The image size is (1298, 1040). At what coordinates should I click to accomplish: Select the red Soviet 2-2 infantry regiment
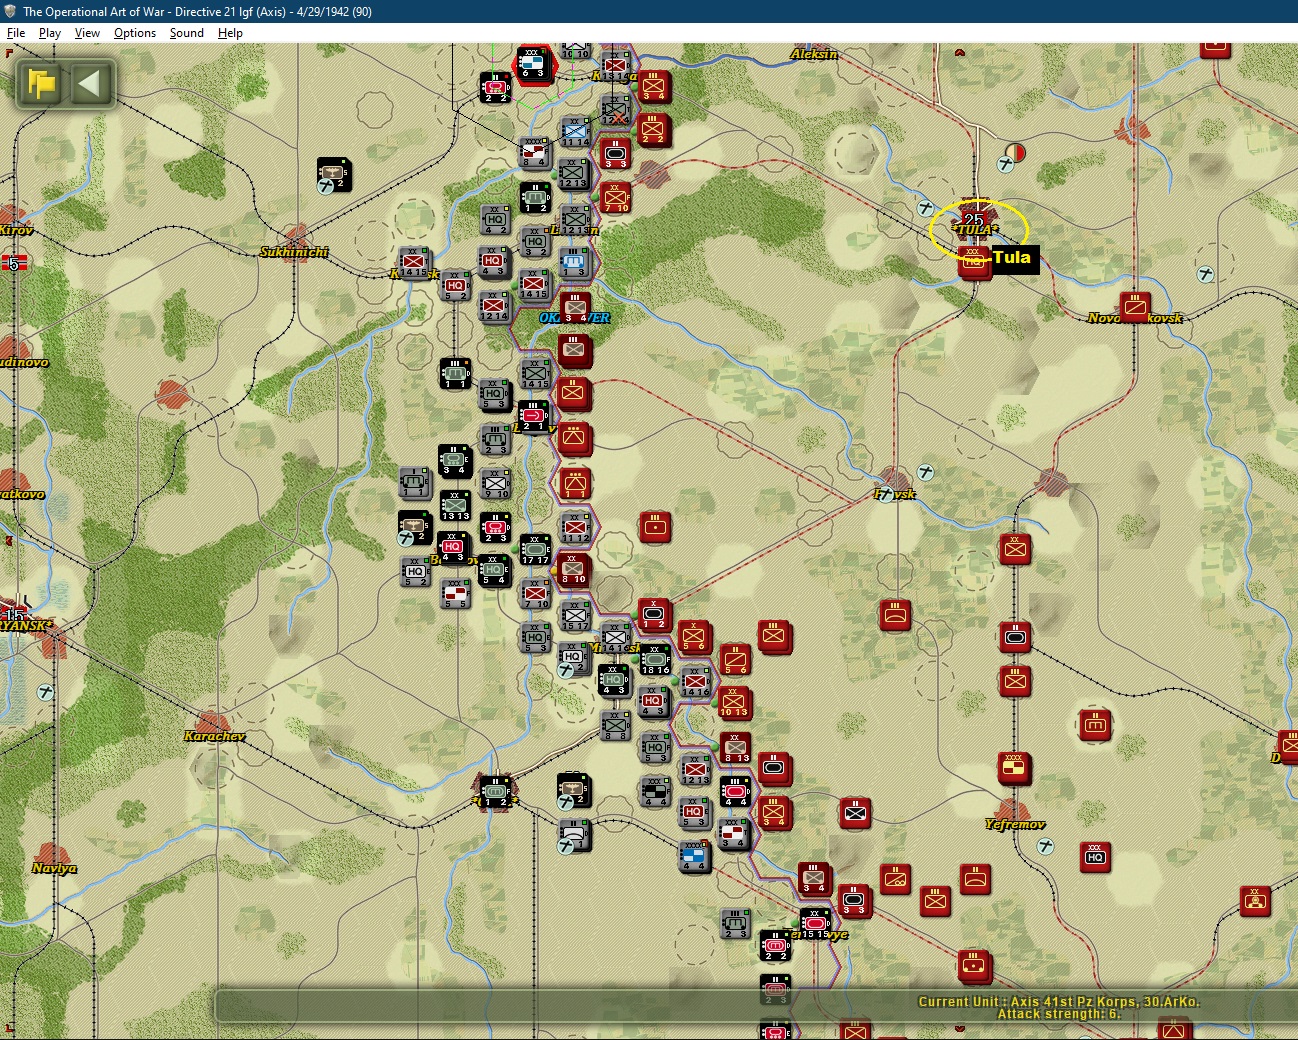pos(653,130)
